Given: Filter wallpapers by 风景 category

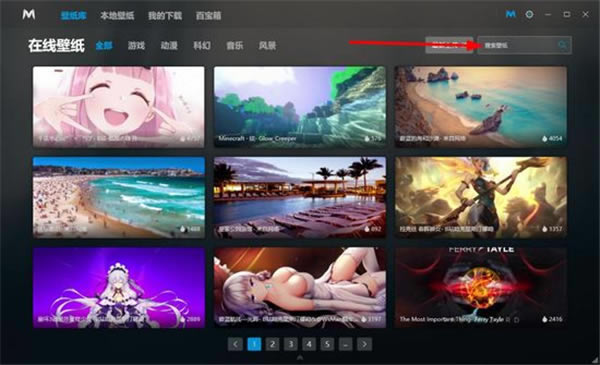Looking at the screenshot, I should pyautogui.click(x=267, y=46).
